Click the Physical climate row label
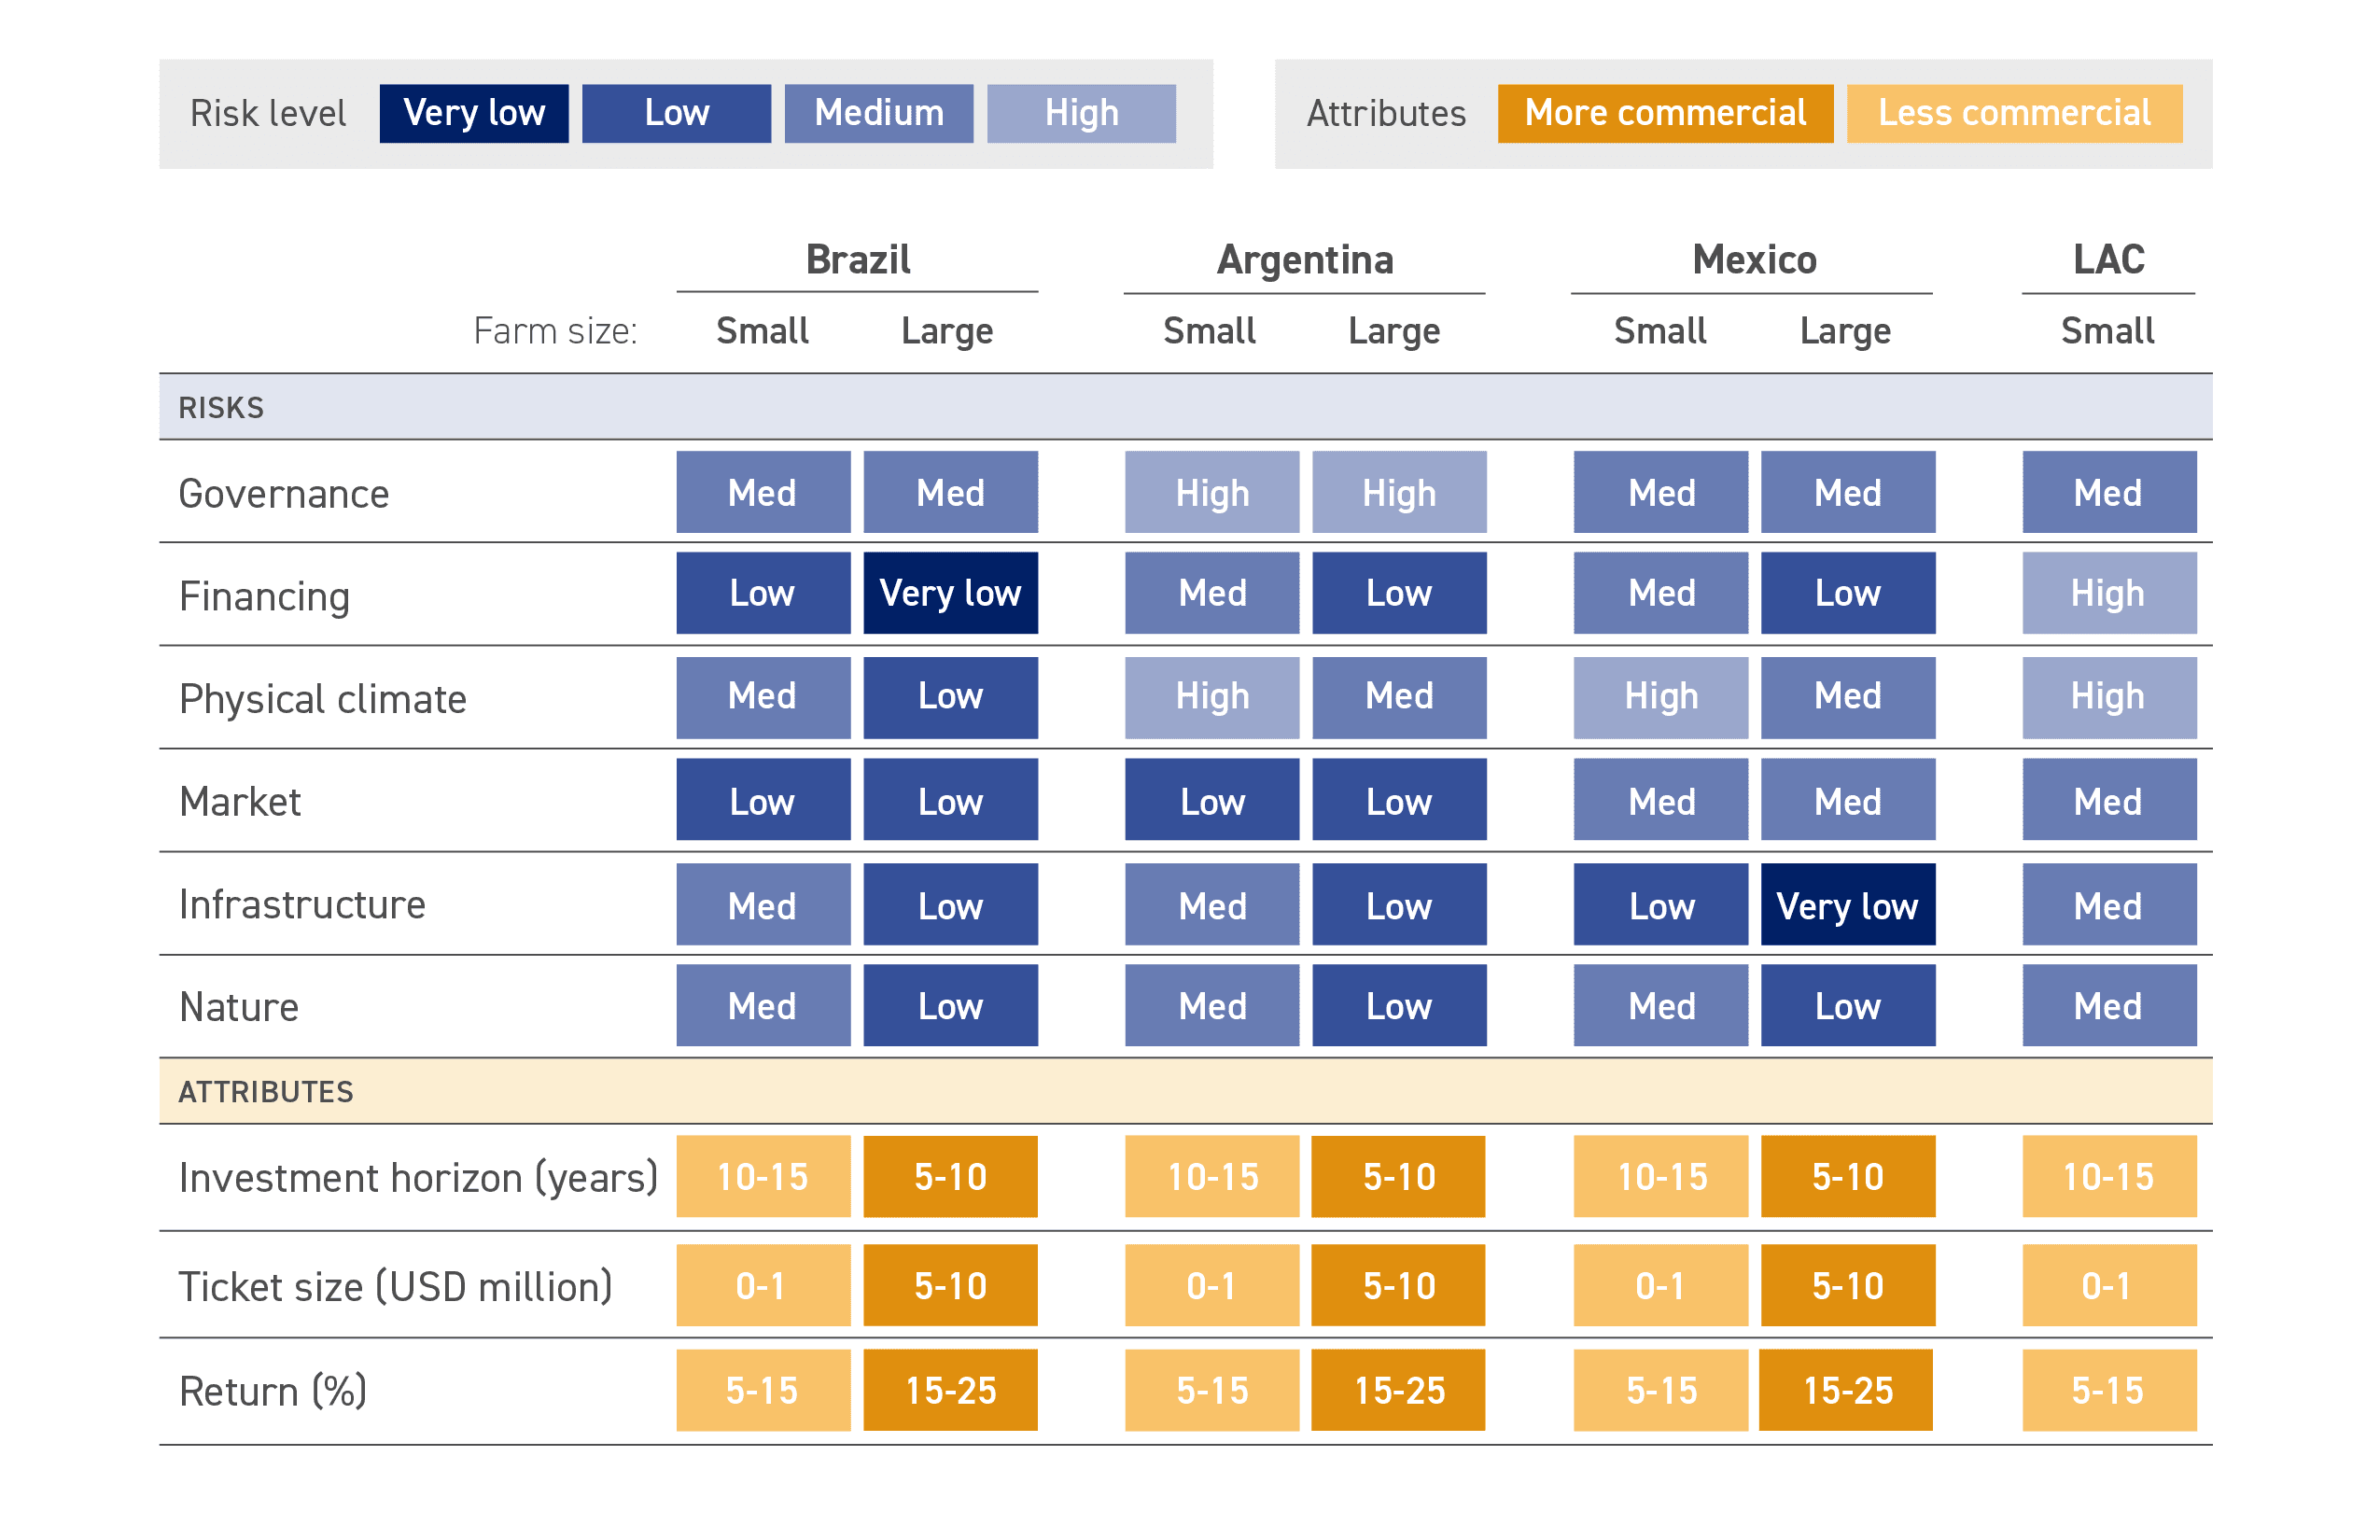 (x=322, y=699)
